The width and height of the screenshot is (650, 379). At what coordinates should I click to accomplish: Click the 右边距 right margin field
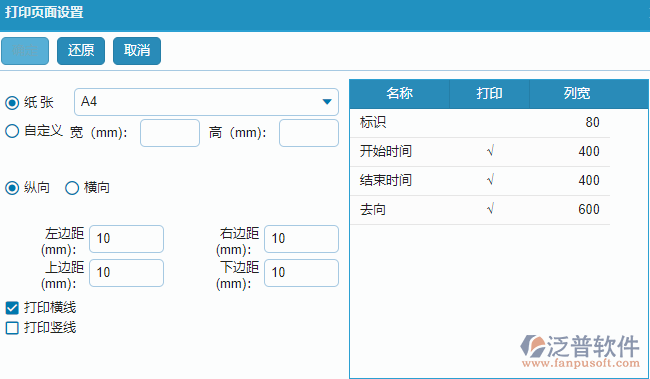301,239
